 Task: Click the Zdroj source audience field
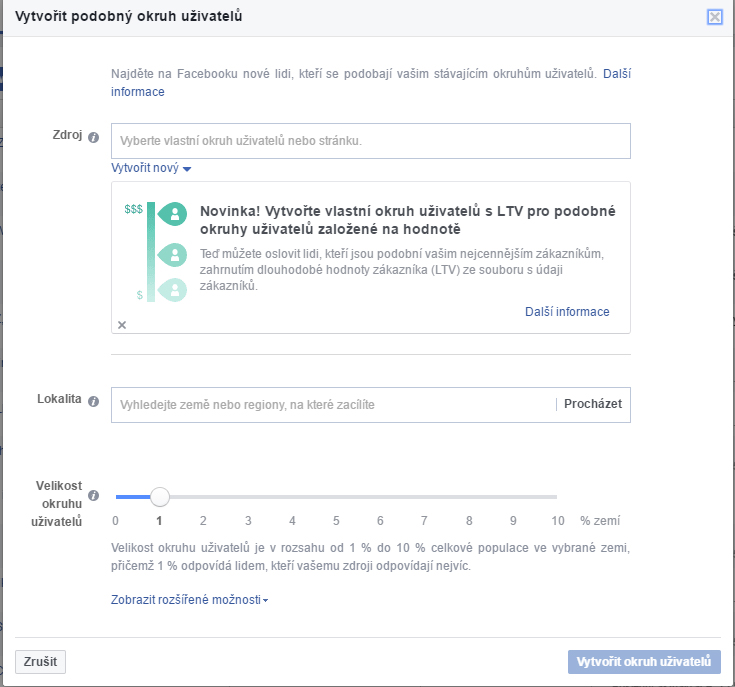point(371,141)
